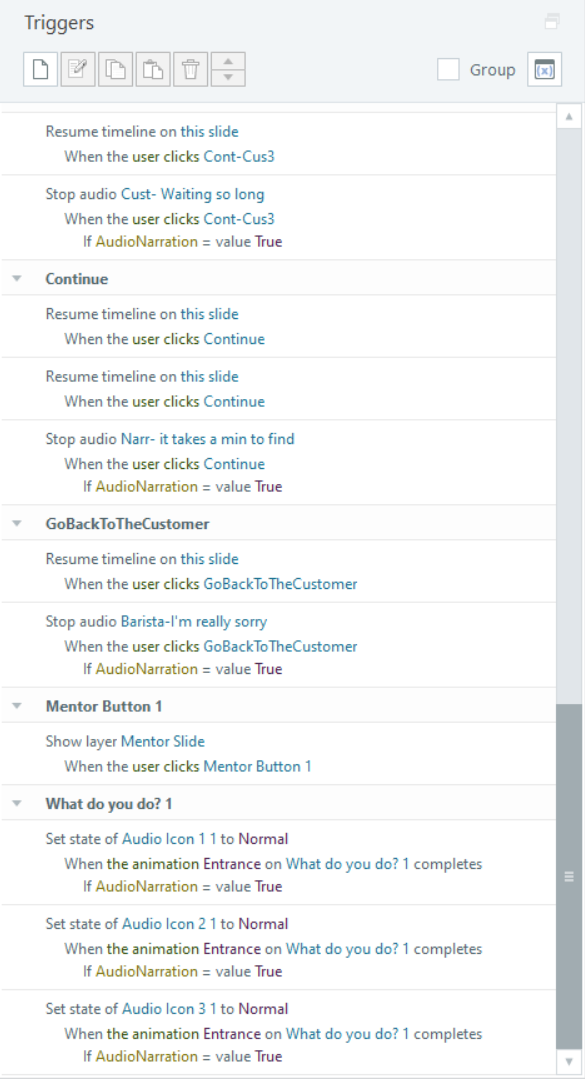
Task: Collapse the Continue trigger group
Action: 17,279
